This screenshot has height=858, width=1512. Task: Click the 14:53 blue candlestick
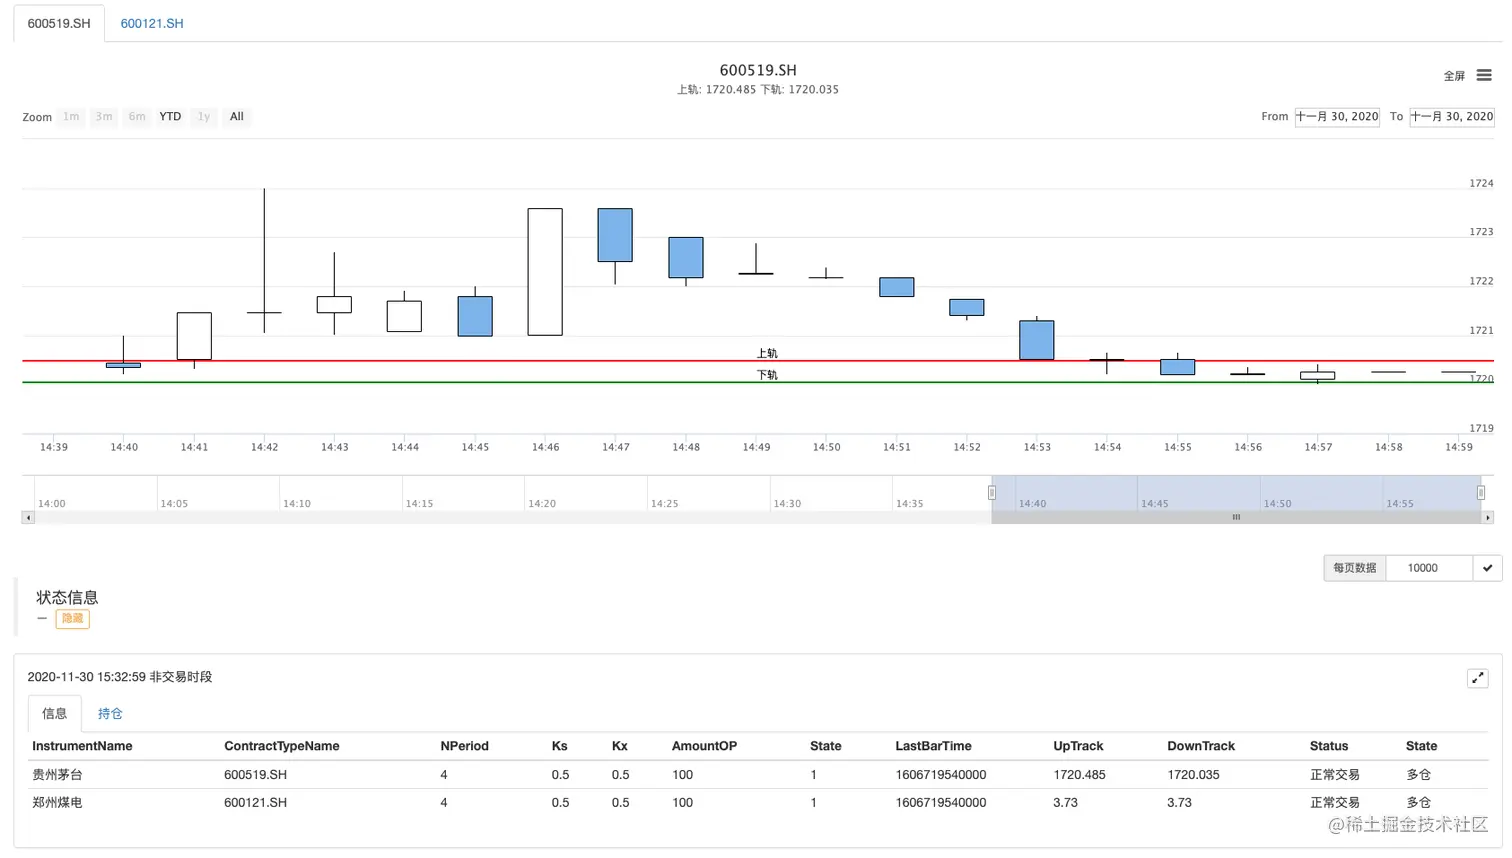1037,340
